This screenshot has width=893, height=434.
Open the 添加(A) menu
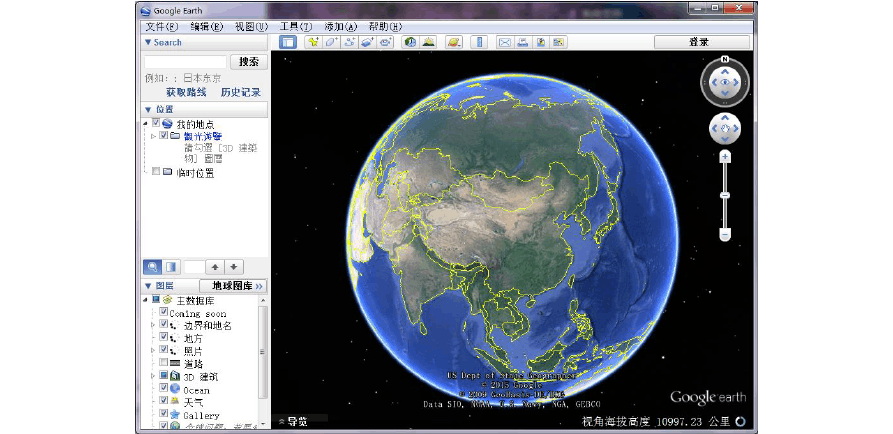341,27
